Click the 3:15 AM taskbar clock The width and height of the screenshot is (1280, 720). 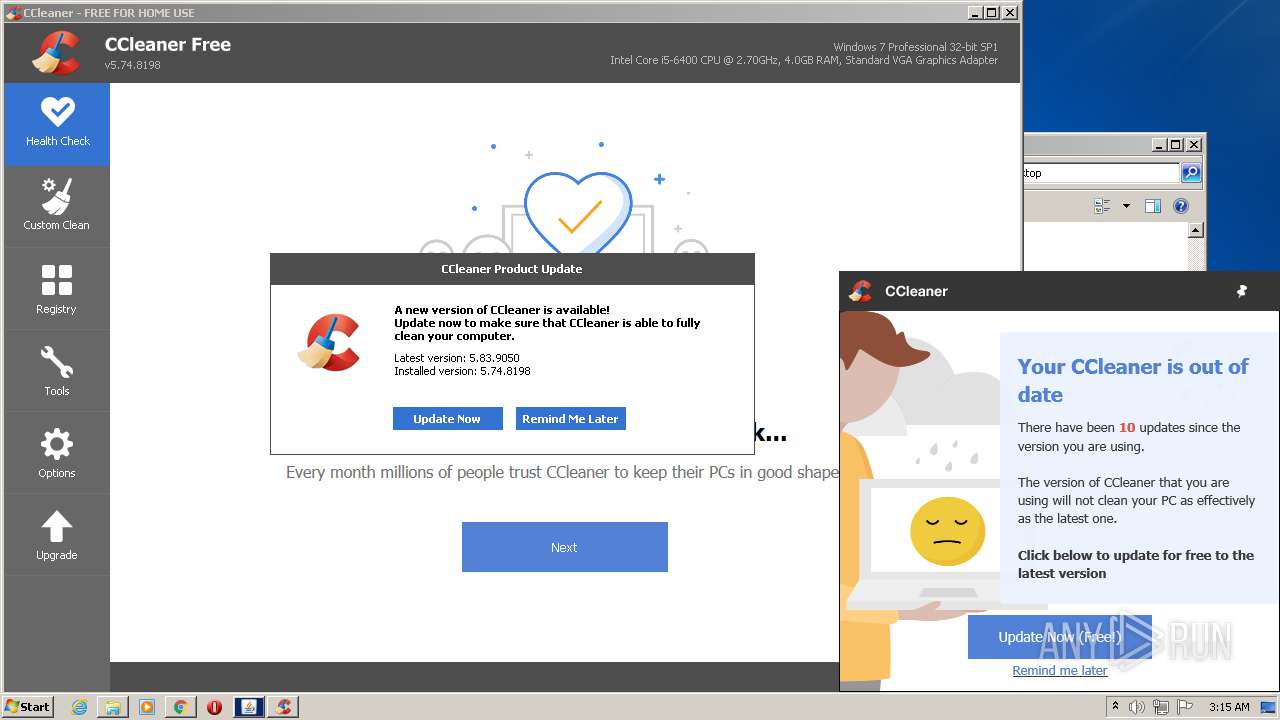click(x=1229, y=707)
